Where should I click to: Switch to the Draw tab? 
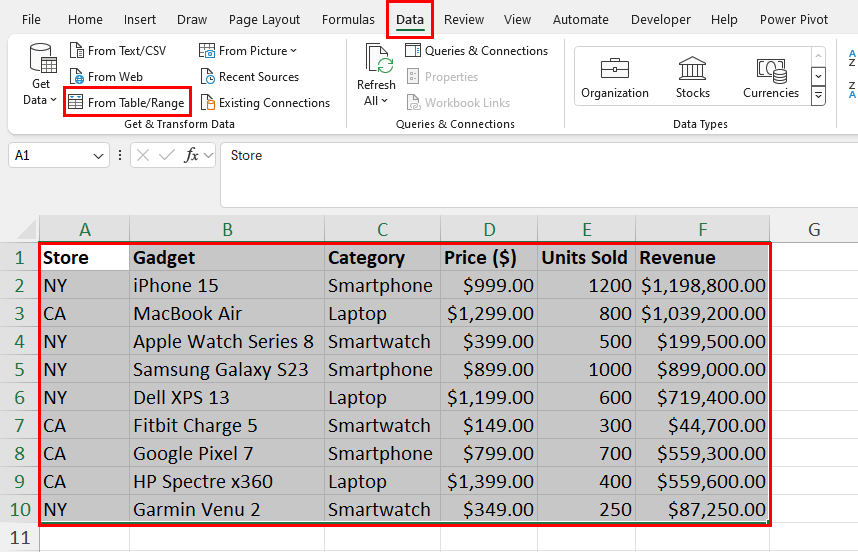(x=192, y=20)
